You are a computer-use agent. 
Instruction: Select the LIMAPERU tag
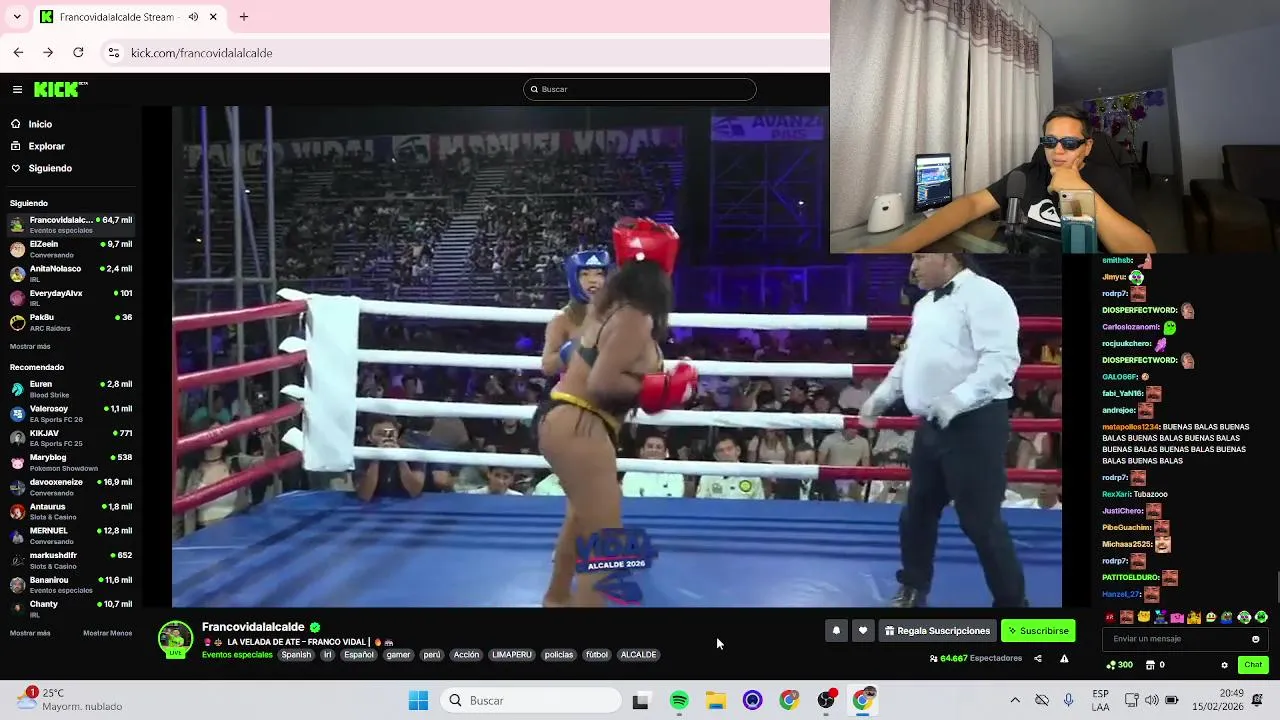tap(512, 655)
